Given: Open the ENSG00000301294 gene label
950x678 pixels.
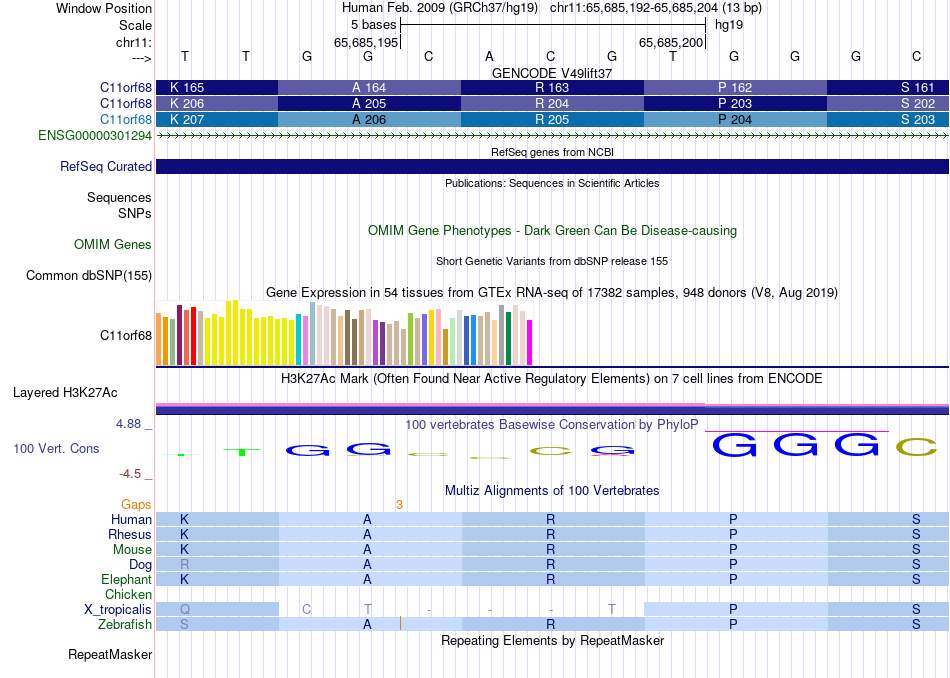Looking at the screenshot, I should pos(95,136).
